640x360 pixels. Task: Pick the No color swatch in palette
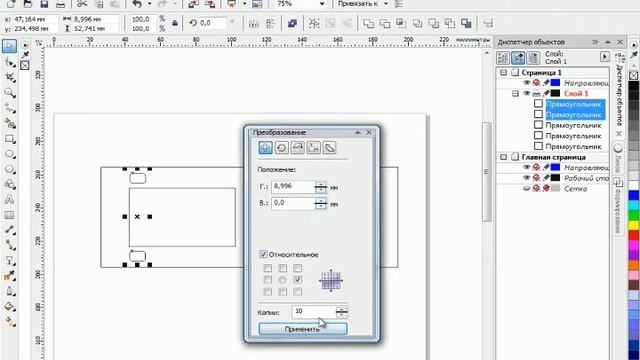pos(633,76)
